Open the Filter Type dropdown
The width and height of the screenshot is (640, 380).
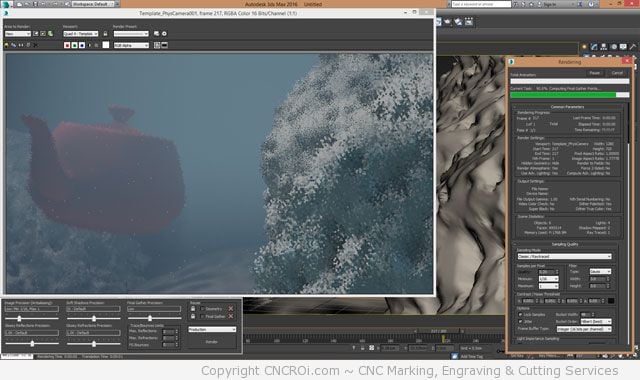coord(600,272)
